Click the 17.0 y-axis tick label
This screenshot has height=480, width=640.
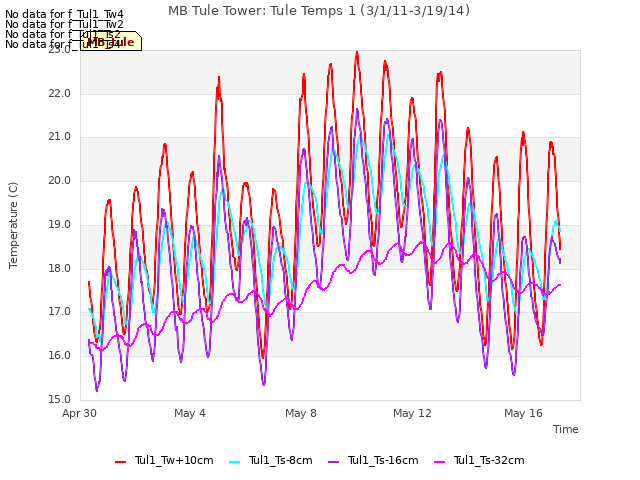click(x=60, y=312)
